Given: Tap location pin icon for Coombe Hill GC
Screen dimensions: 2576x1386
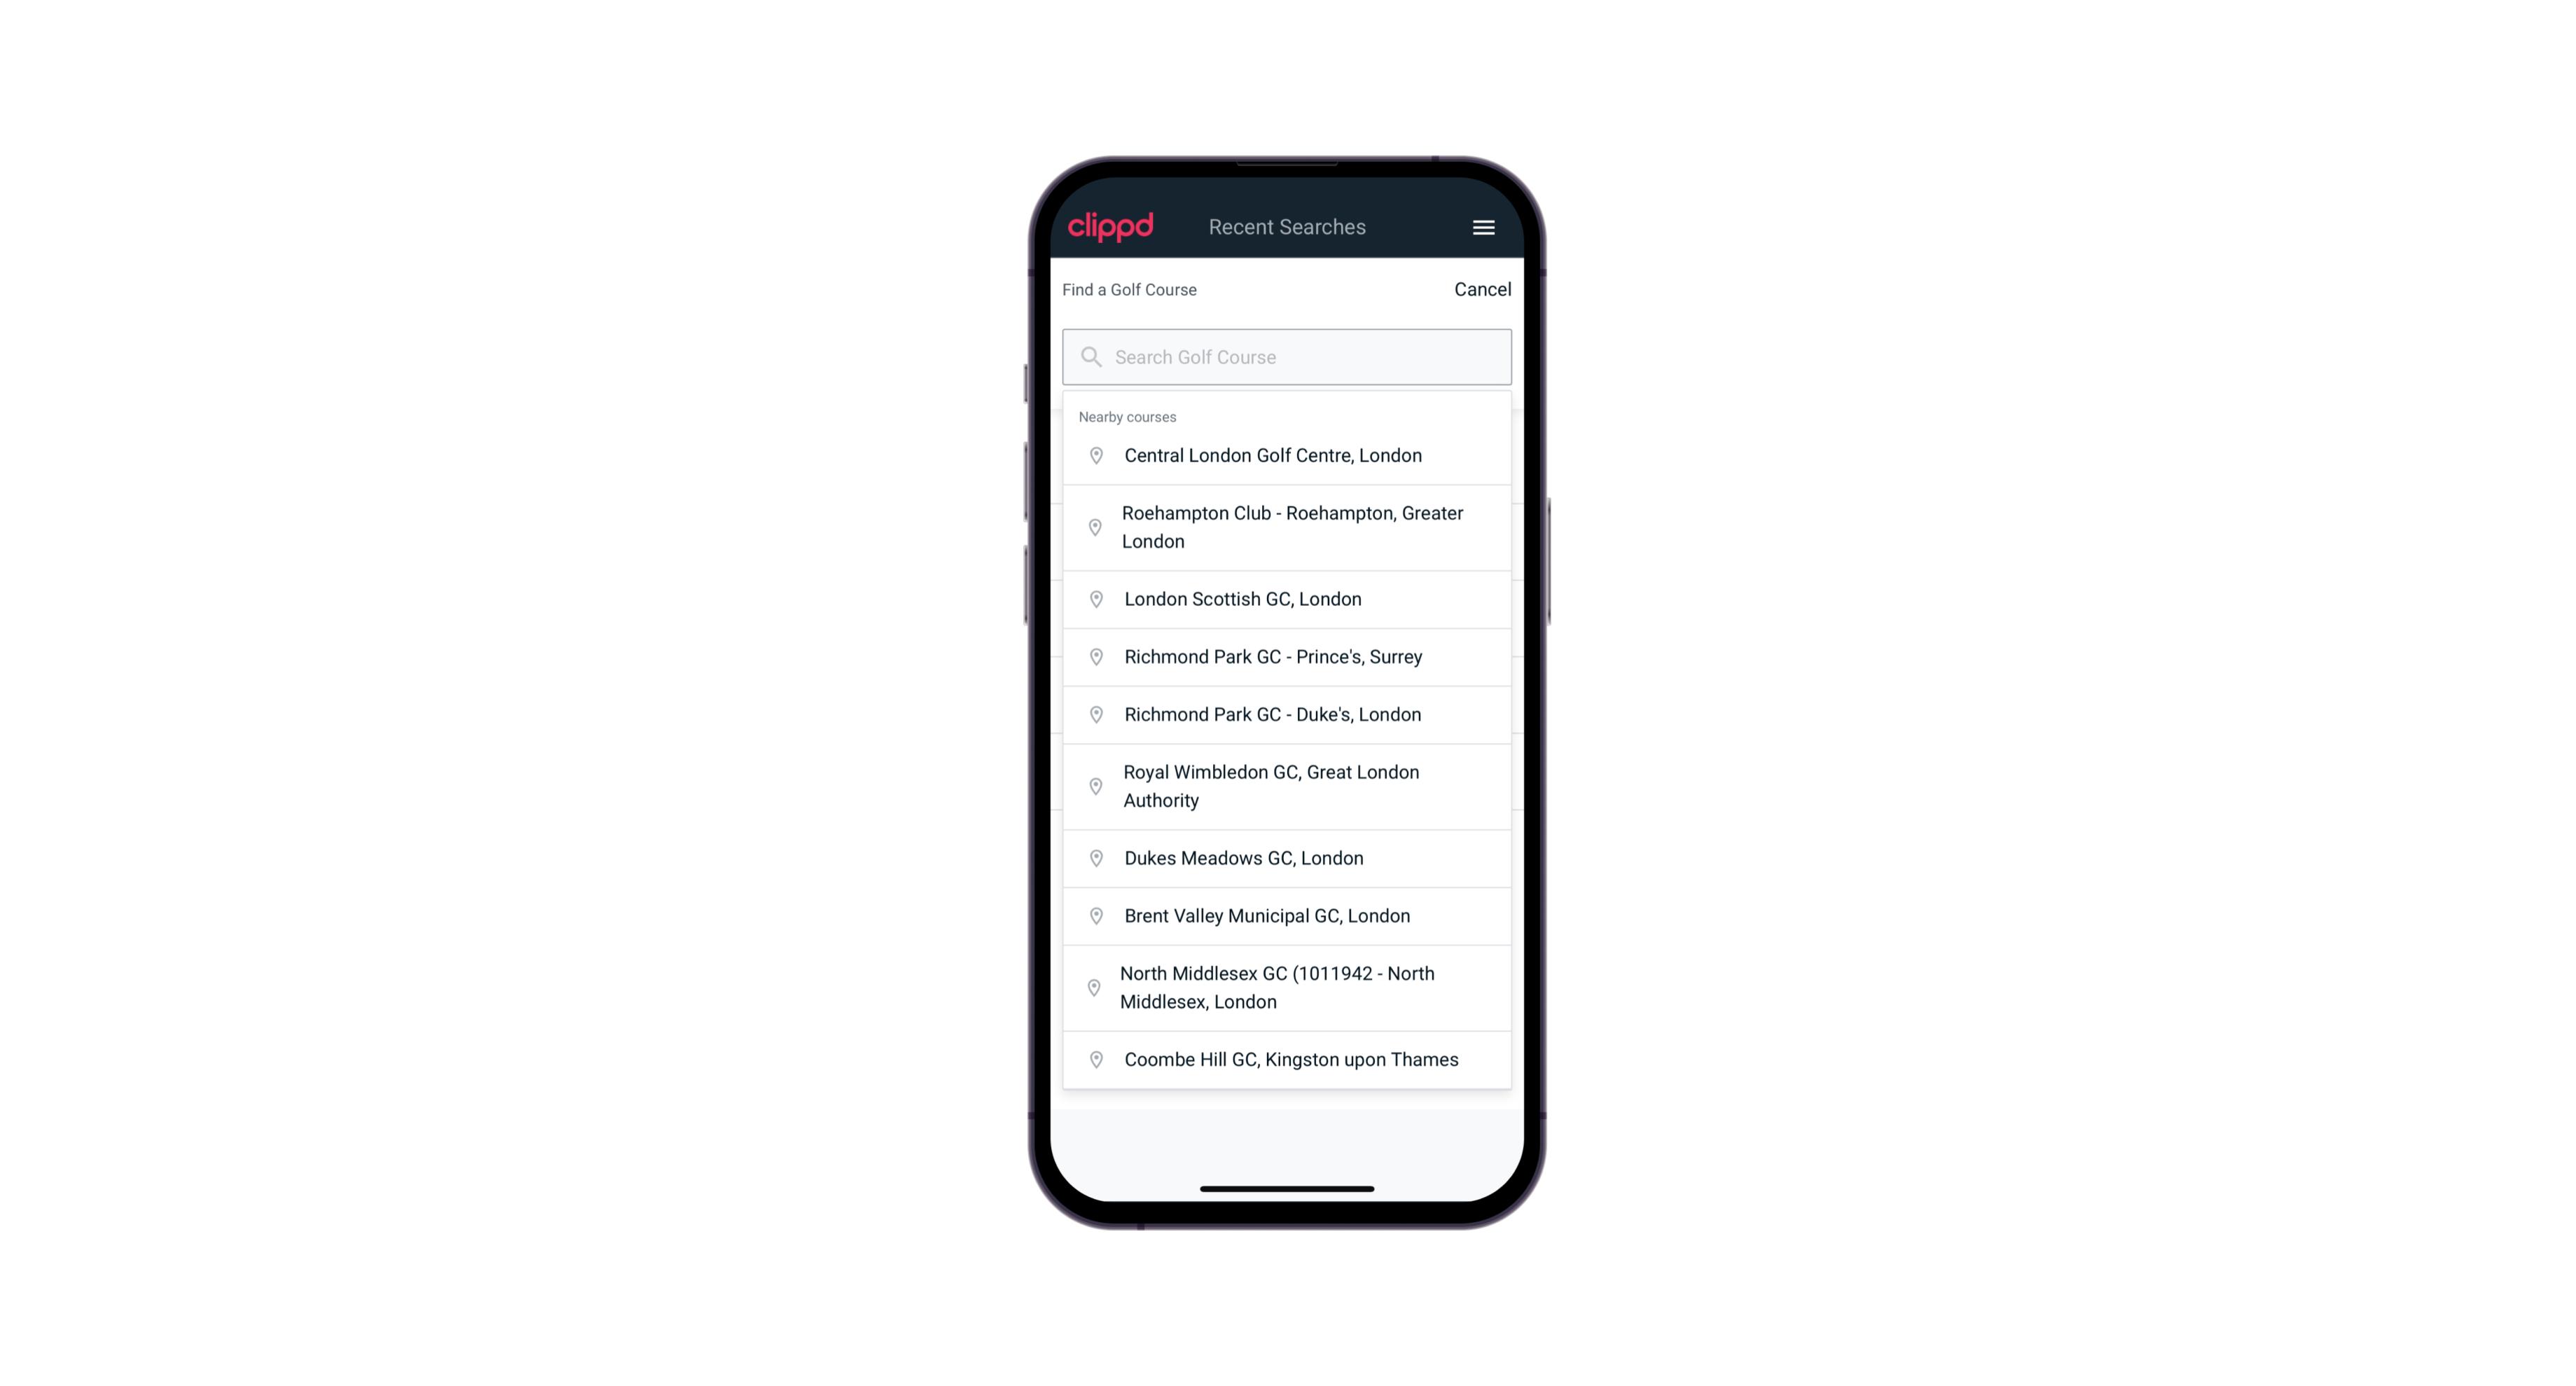Looking at the screenshot, I should (x=1093, y=1058).
